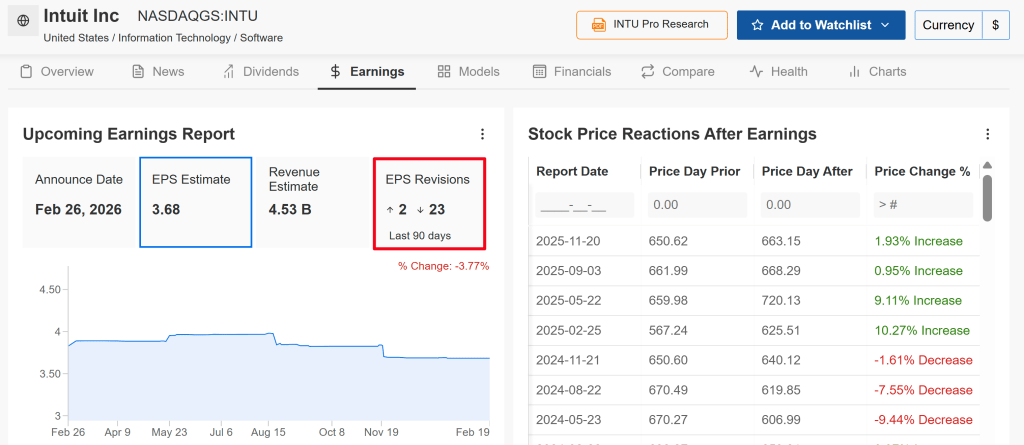Click the dollar sign currency icon

coord(996,25)
